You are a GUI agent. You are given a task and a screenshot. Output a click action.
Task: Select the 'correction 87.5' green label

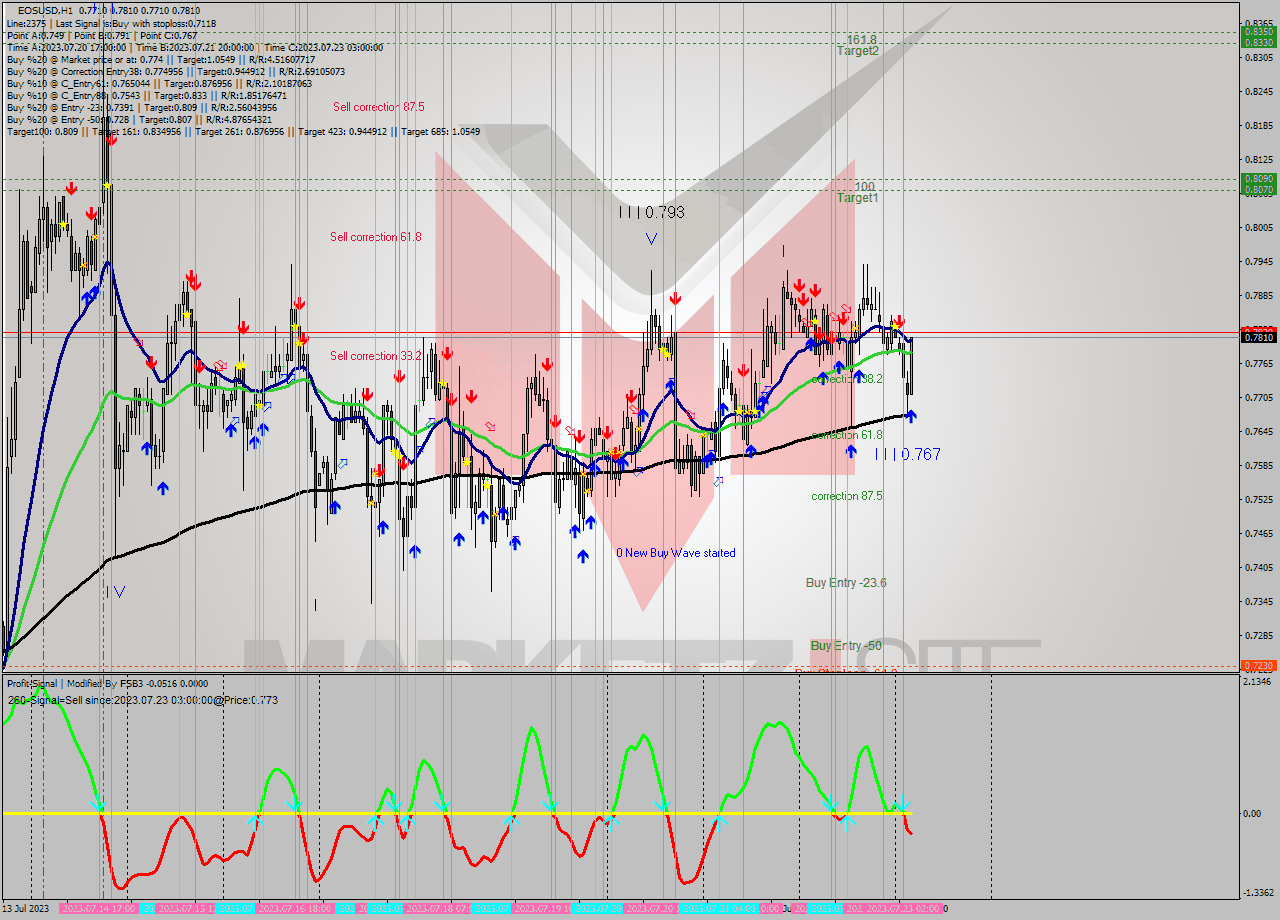[x=847, y=496]
